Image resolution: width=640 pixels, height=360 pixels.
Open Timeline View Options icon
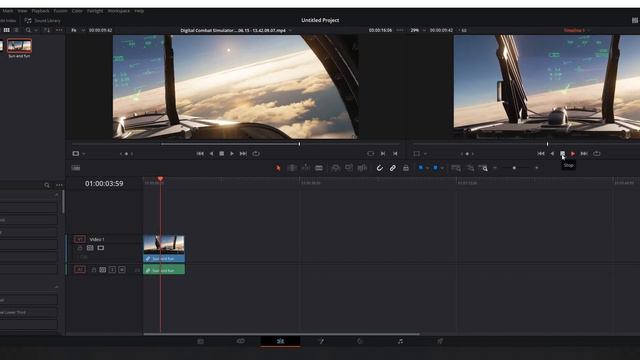point(76,168)
